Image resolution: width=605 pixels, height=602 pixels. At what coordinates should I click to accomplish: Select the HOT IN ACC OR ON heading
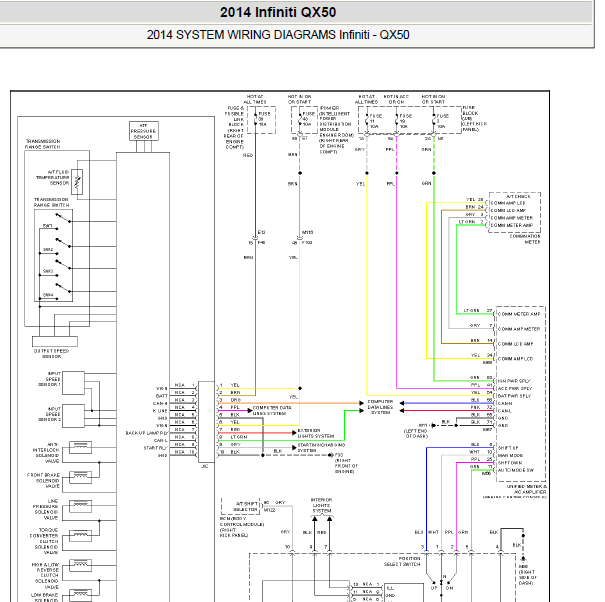(x=396, y=99)
